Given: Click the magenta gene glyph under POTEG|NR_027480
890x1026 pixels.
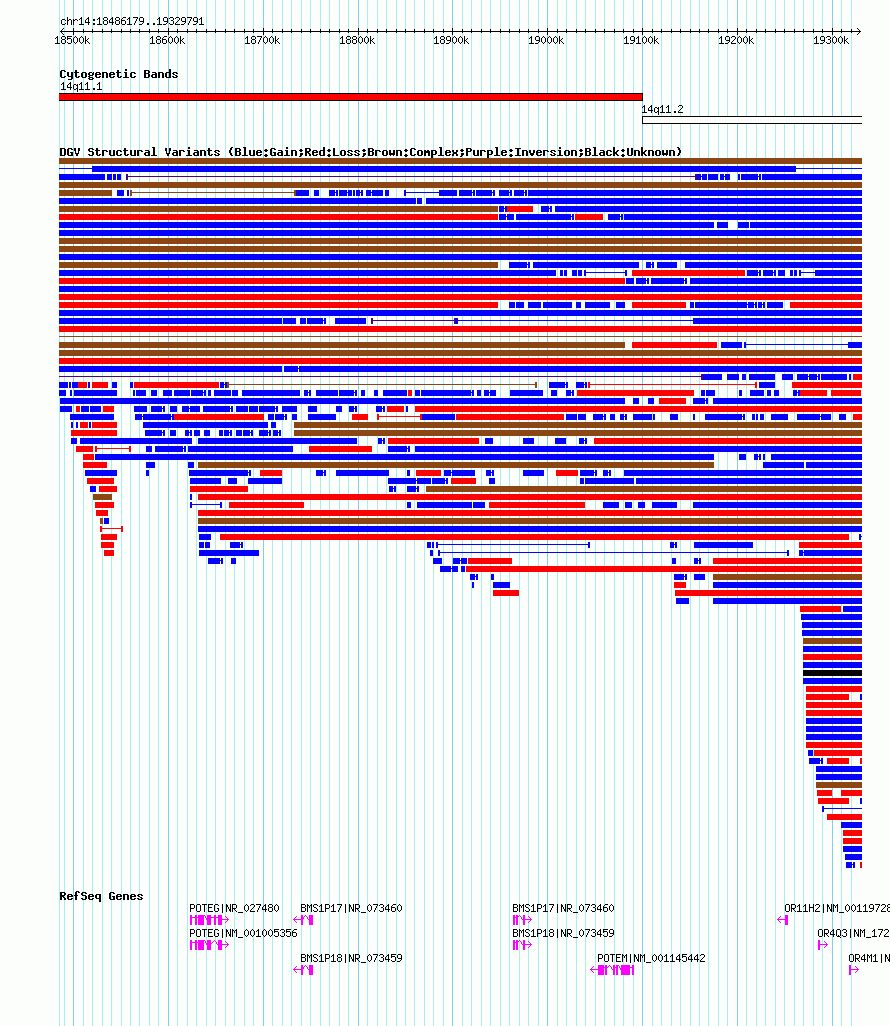Looking at the screenshot, I should click(209, 920).
